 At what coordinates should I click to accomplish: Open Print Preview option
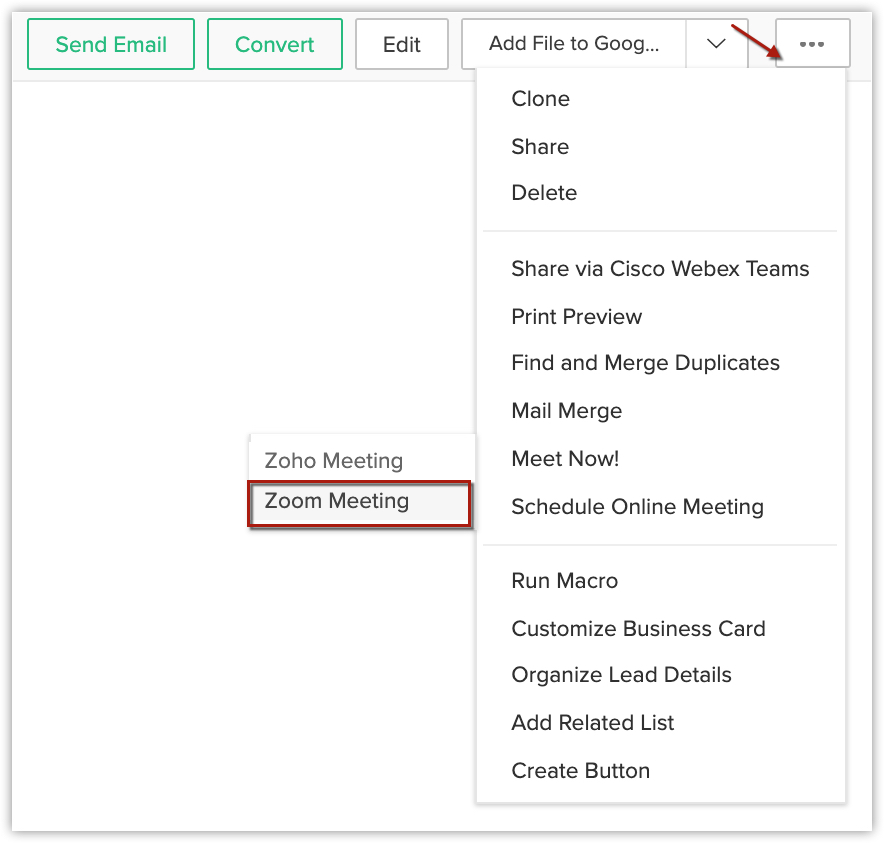tap(576, 317)
